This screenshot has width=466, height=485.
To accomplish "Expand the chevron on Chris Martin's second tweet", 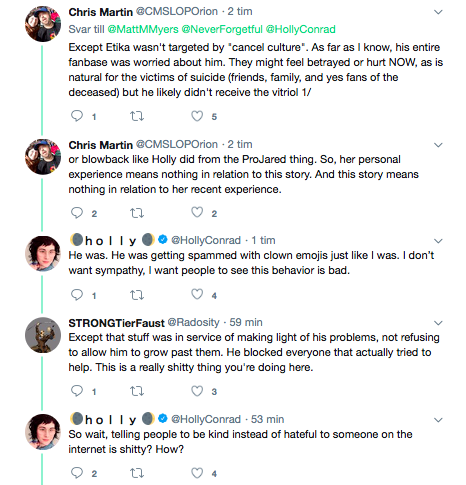I will pyautogui.click(x=438, y=145).
